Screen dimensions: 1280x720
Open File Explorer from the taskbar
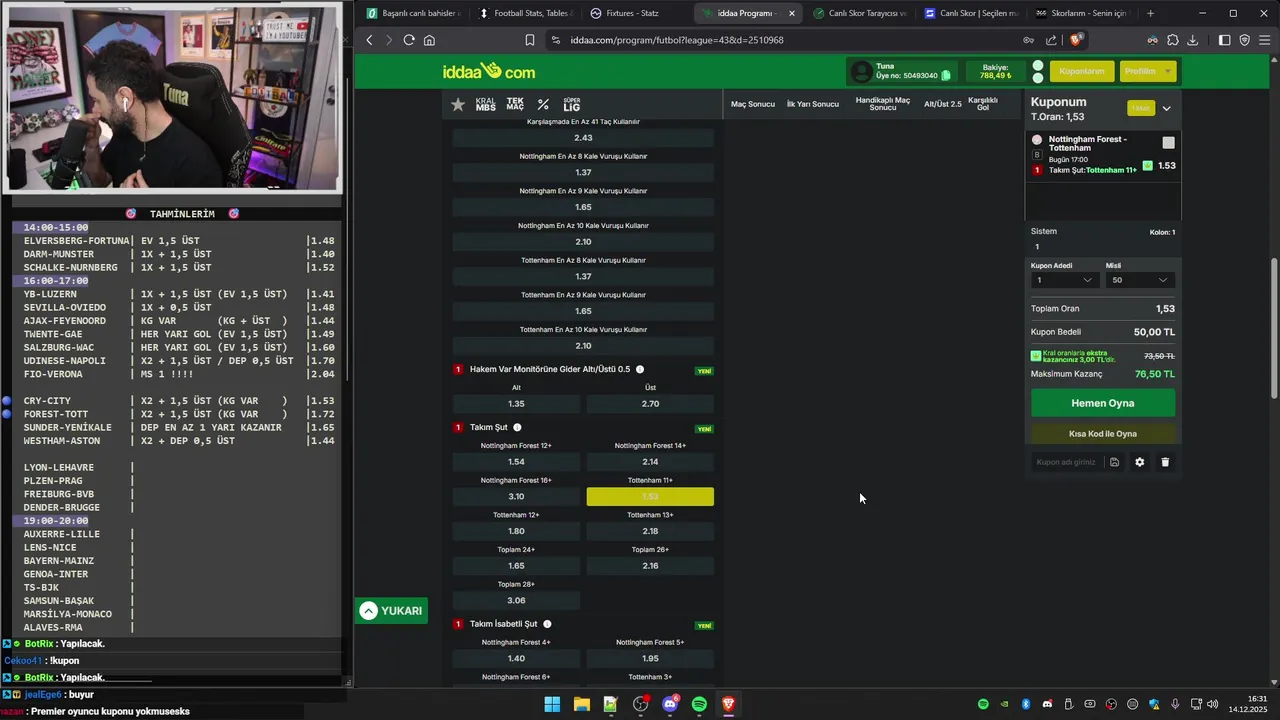581,704
